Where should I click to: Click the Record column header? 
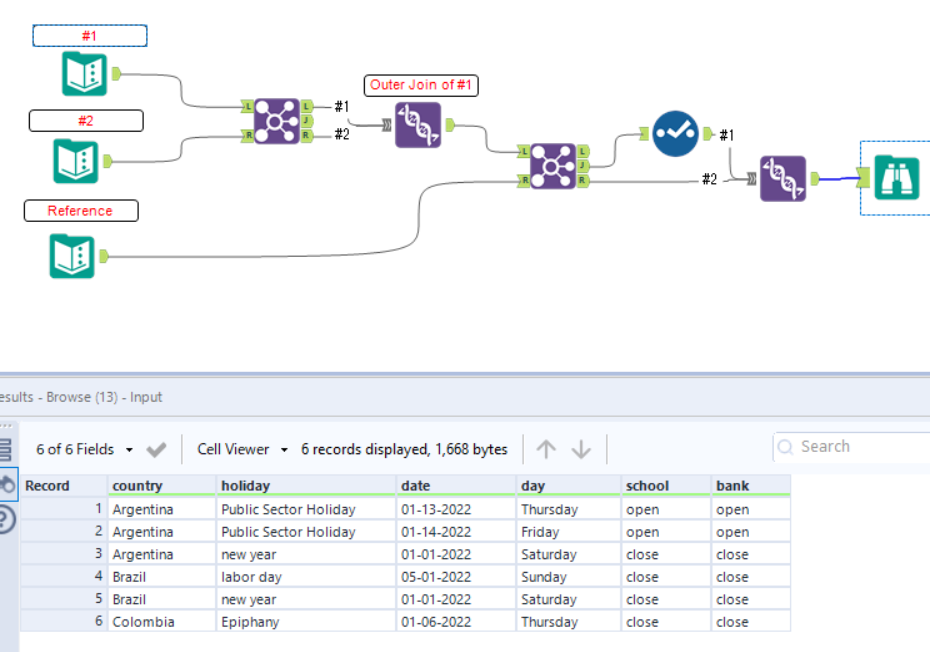click(63, 486)
